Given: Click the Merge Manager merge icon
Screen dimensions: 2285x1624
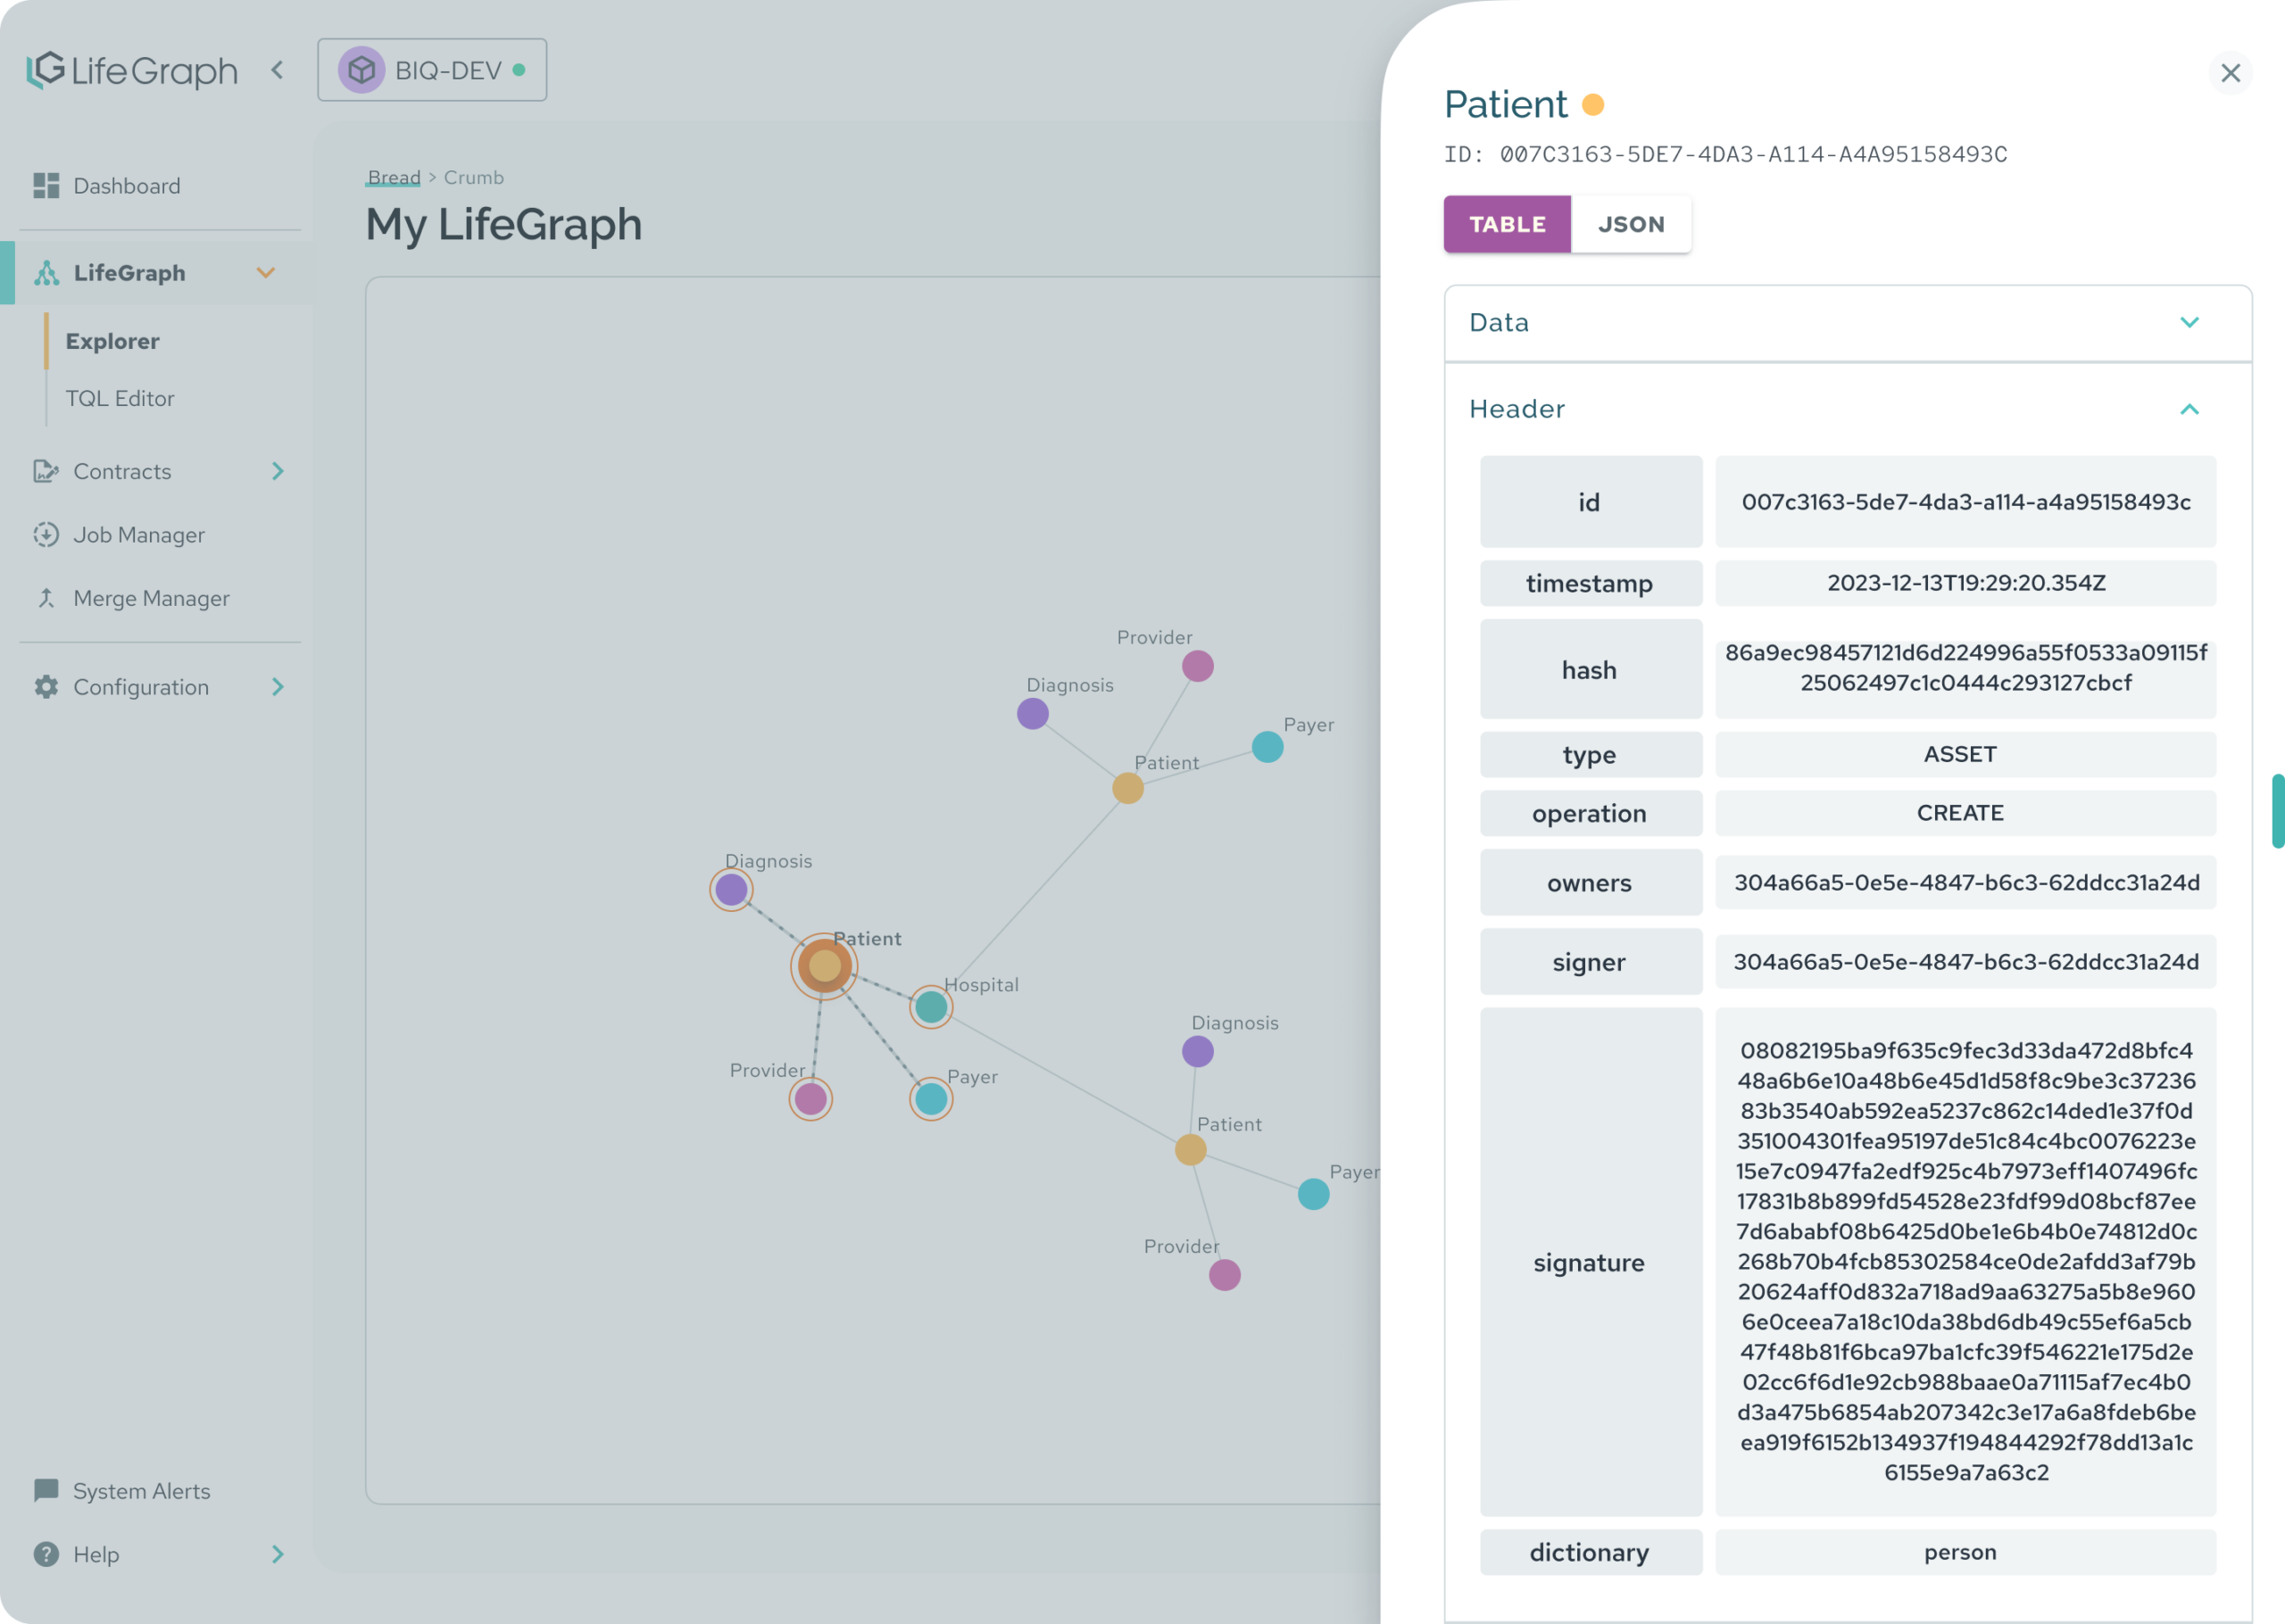Looking at the screenshot, I should tap(46, 598).
